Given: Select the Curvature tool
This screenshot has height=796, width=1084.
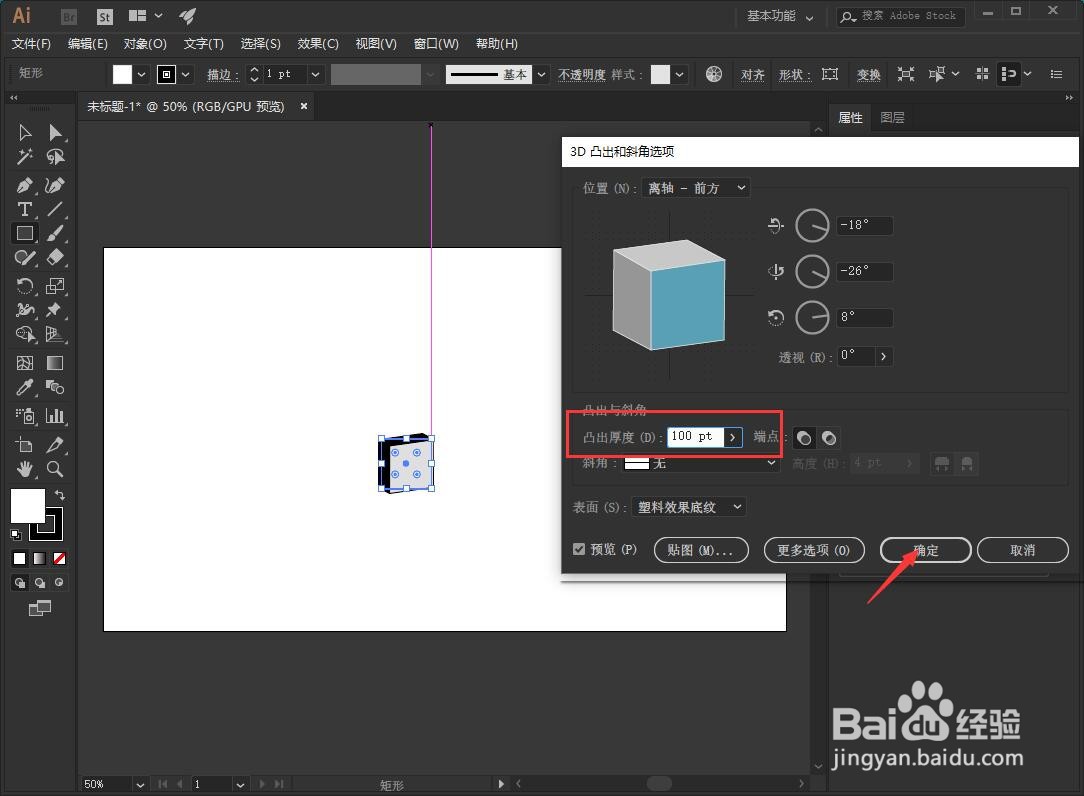Looking at the screenshot, I should pos(55,185).
